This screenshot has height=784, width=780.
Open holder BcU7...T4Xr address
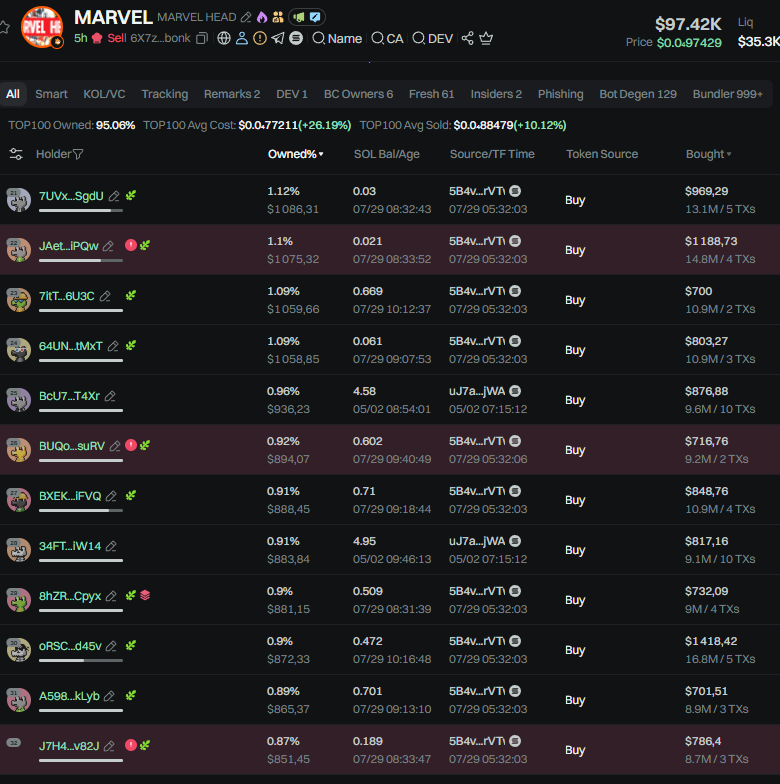pyautogui.click(x=70, y=396)
